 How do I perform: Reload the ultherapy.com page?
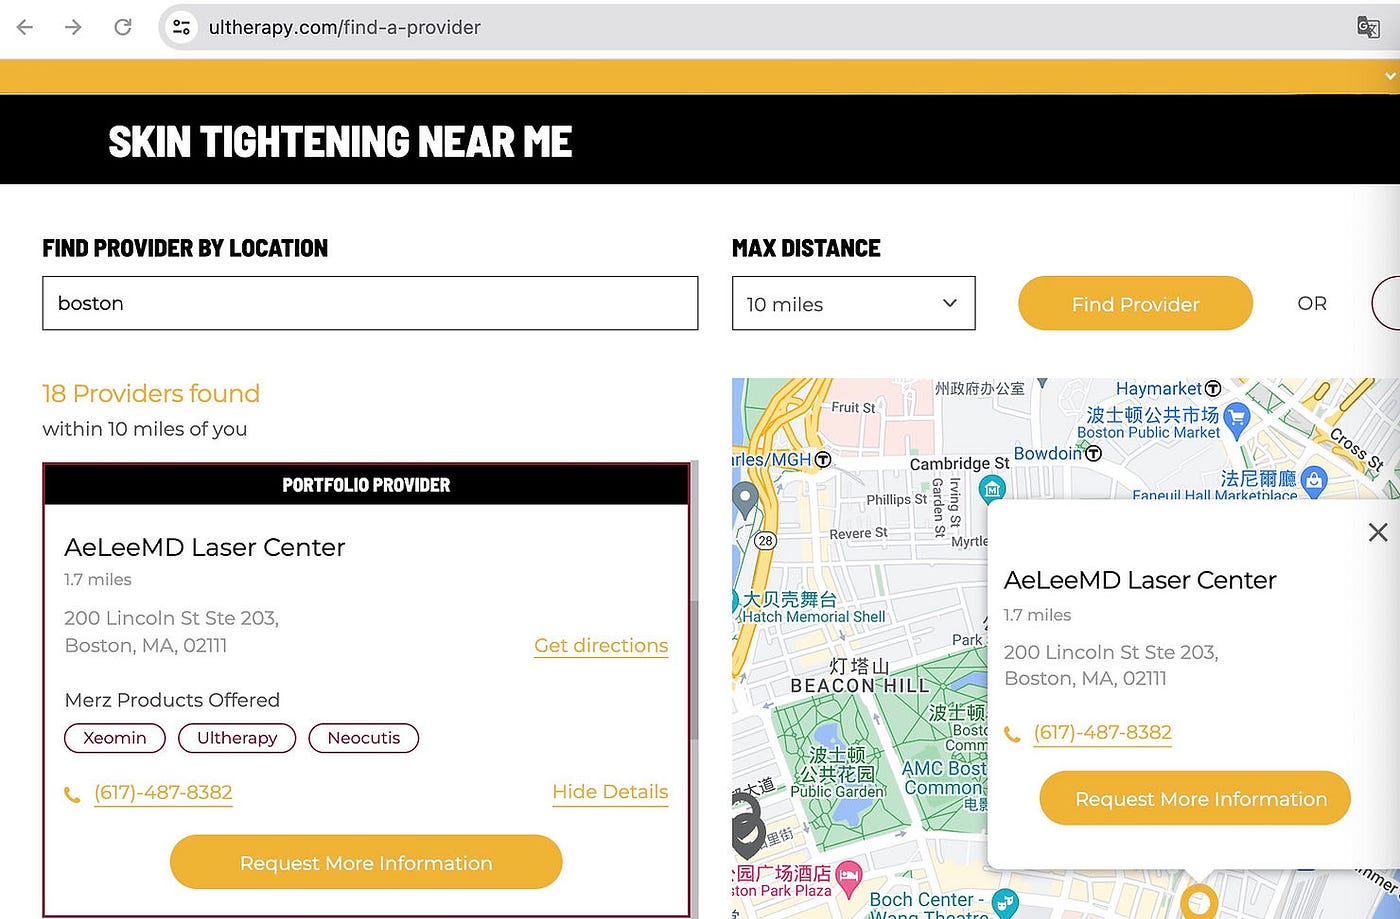tap(122, 27)
